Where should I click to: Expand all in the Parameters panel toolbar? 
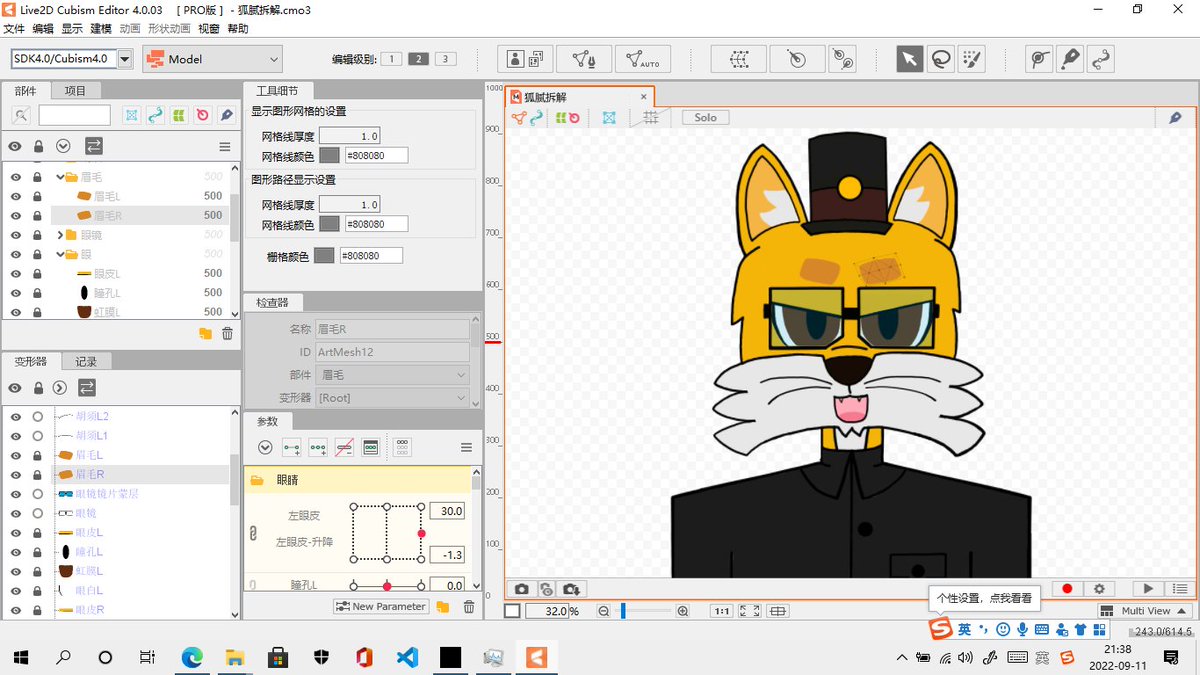pyautogui.click(x=265, y=447)
